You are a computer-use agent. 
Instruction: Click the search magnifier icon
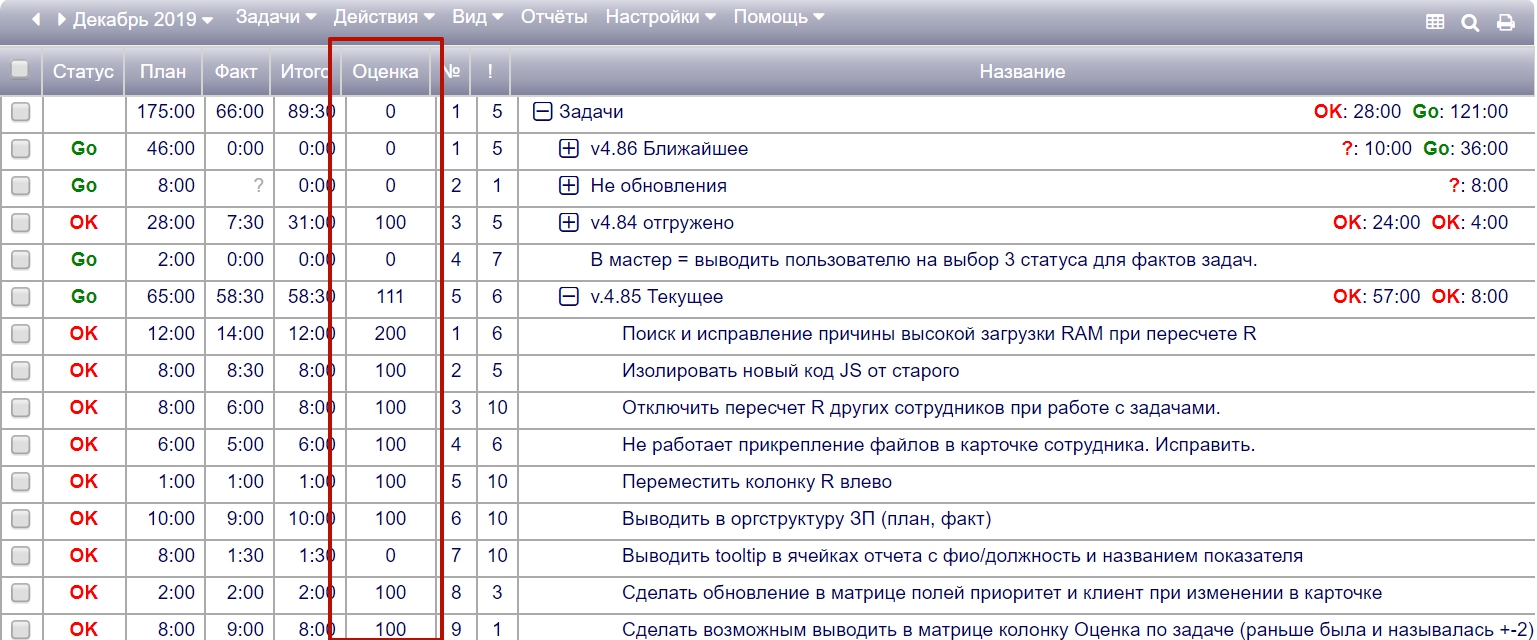tap(1470, 22)
